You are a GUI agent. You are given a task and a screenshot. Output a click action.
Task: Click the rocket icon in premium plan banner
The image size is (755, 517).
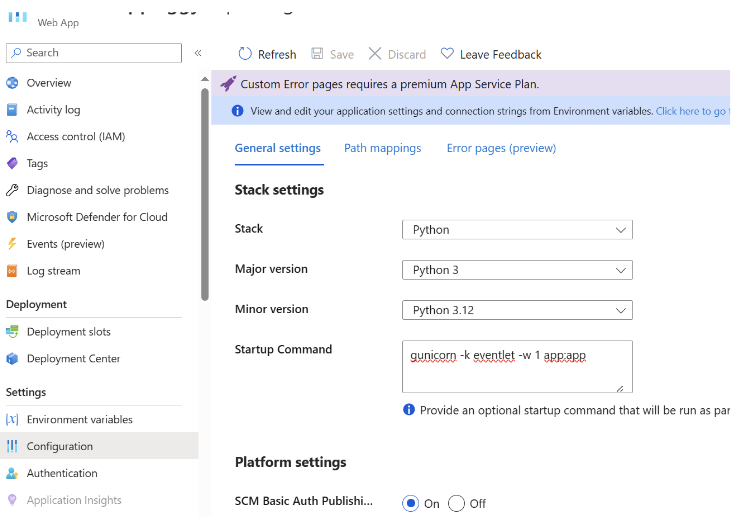pos(228,84)
